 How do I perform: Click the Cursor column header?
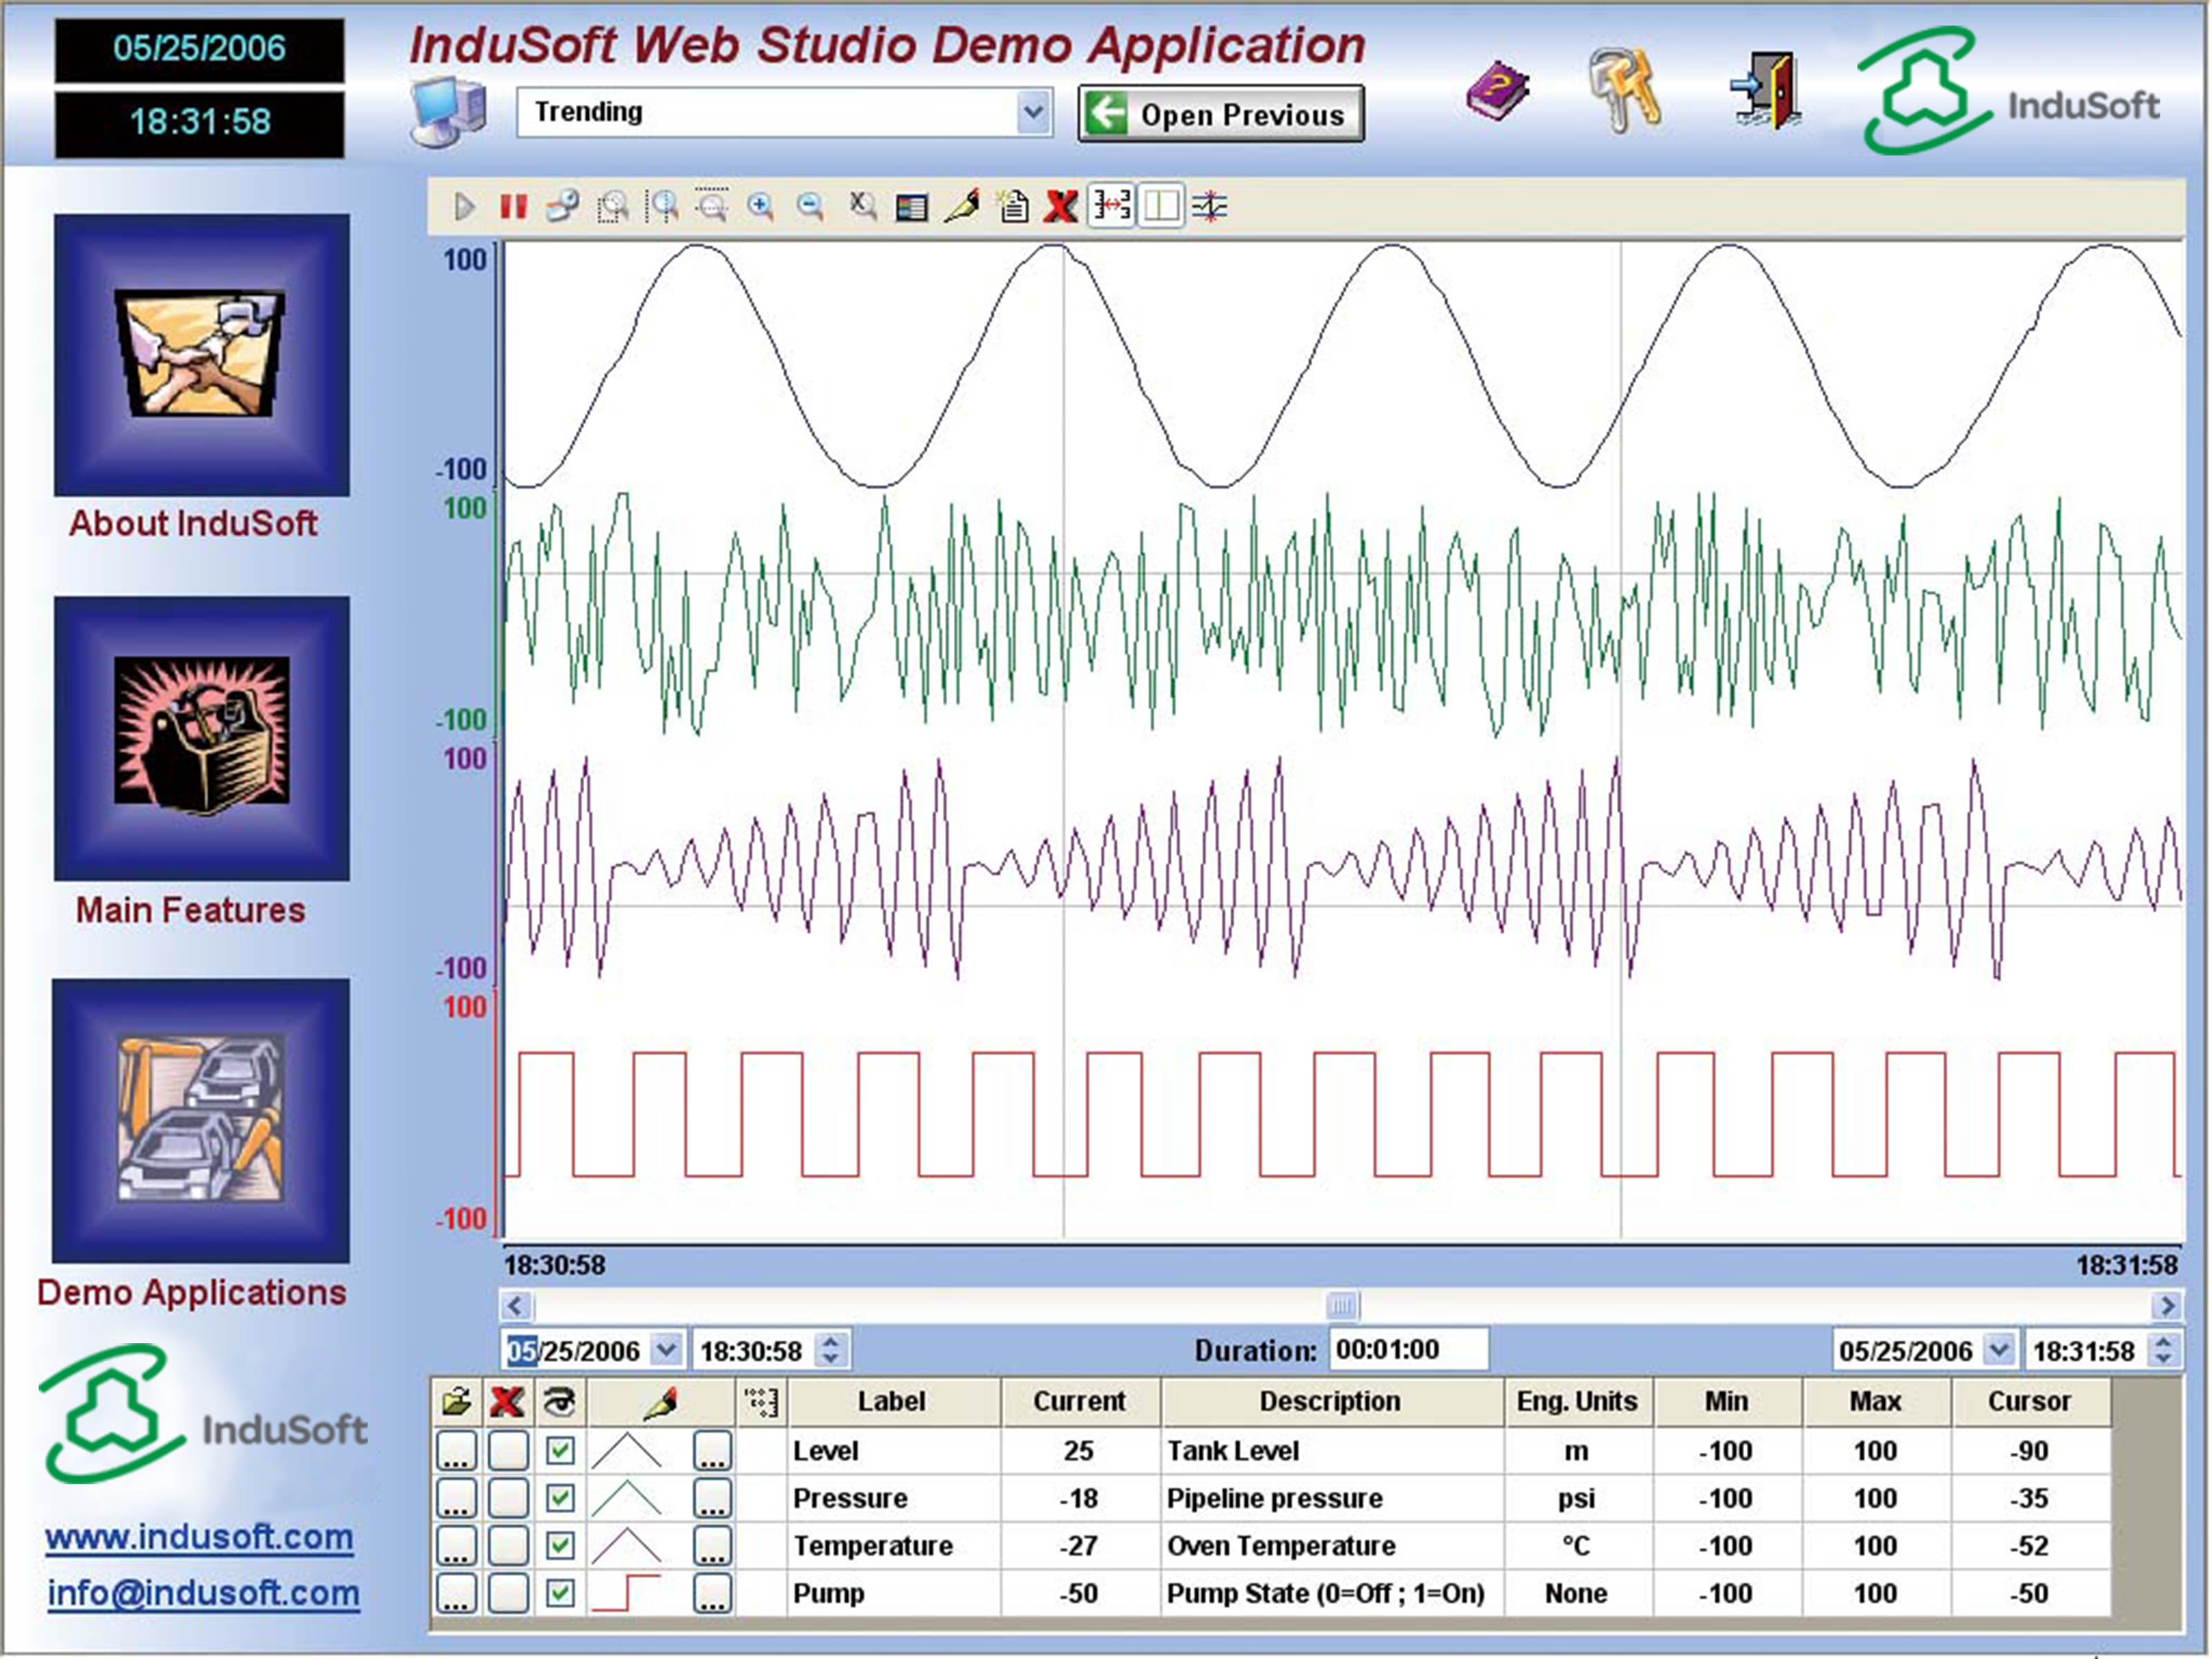2030,1402
